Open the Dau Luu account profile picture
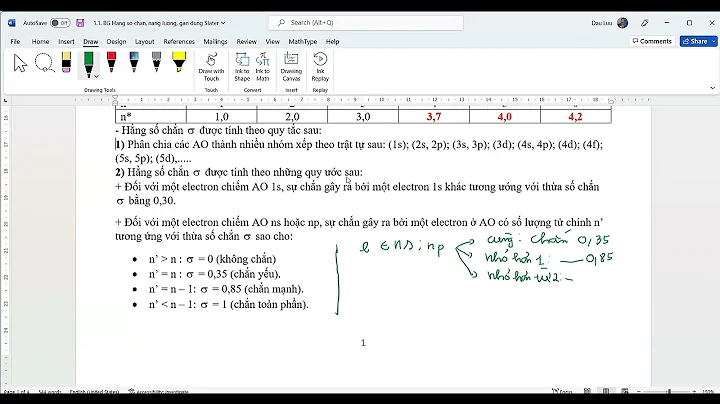720x404 pixels. tap(623, 22)
